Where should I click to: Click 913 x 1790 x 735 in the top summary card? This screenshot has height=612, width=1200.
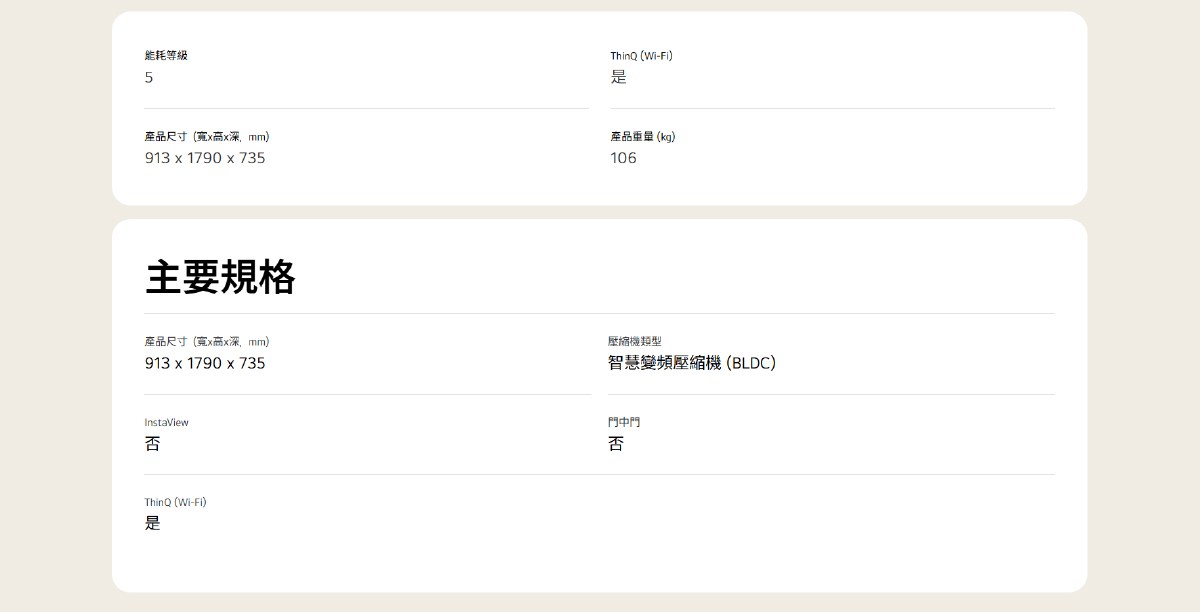pos(205,158)
